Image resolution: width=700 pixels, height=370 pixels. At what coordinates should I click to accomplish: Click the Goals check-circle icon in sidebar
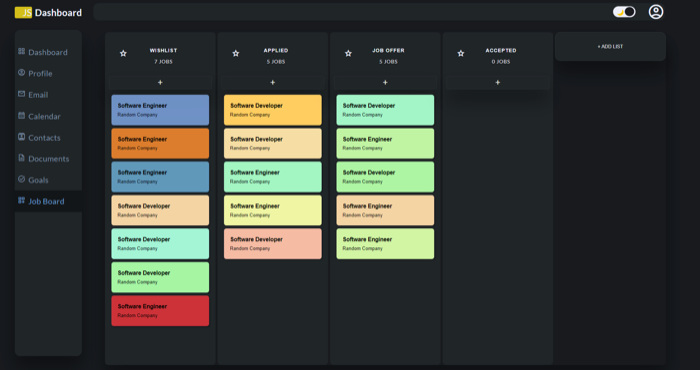[x=21, y=179]
